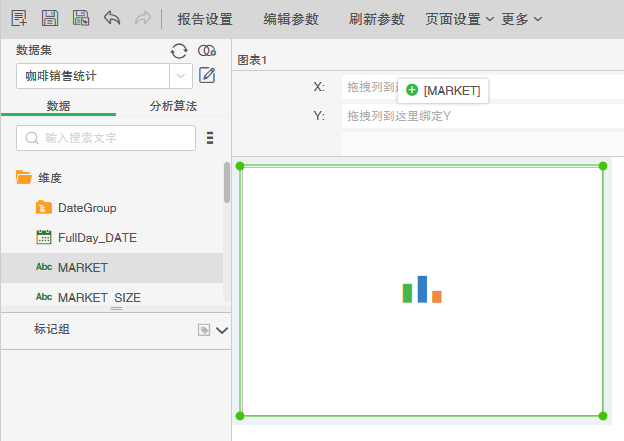Click the dataset join icon
This screenshot has width=624, height=441.
(207, 51)
